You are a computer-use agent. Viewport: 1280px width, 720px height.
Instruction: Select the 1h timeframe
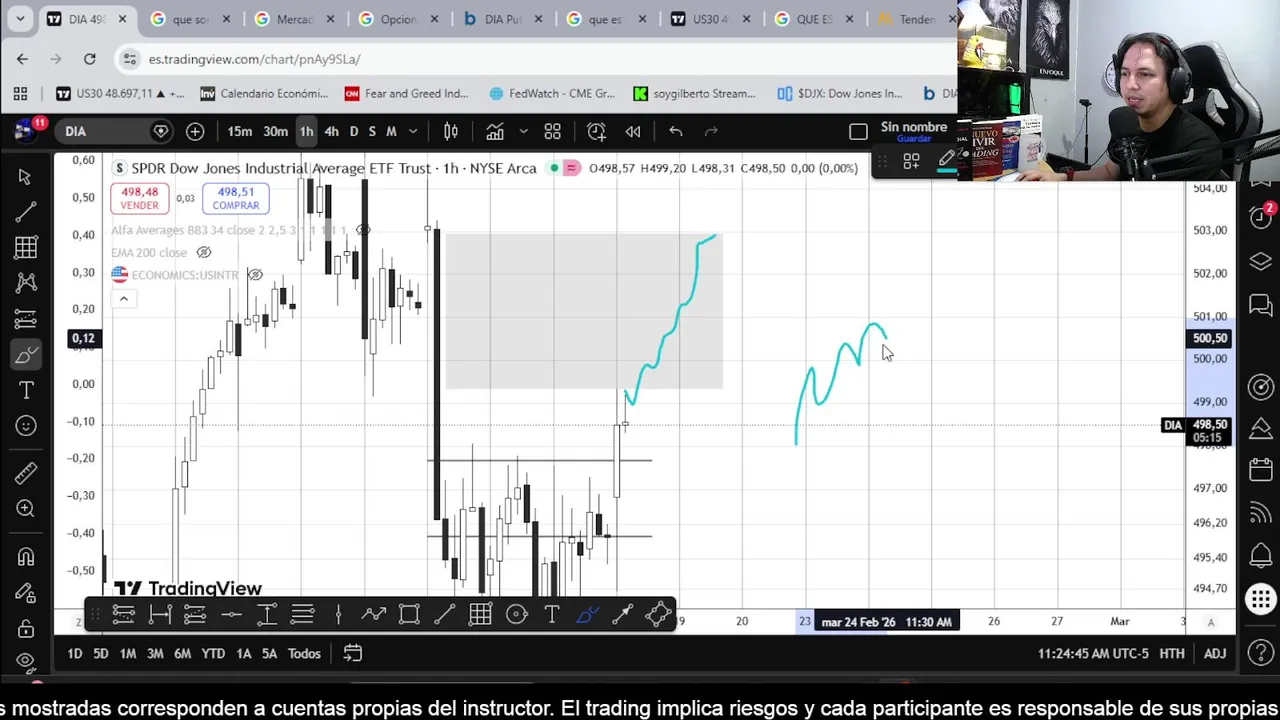coord(306,131)
